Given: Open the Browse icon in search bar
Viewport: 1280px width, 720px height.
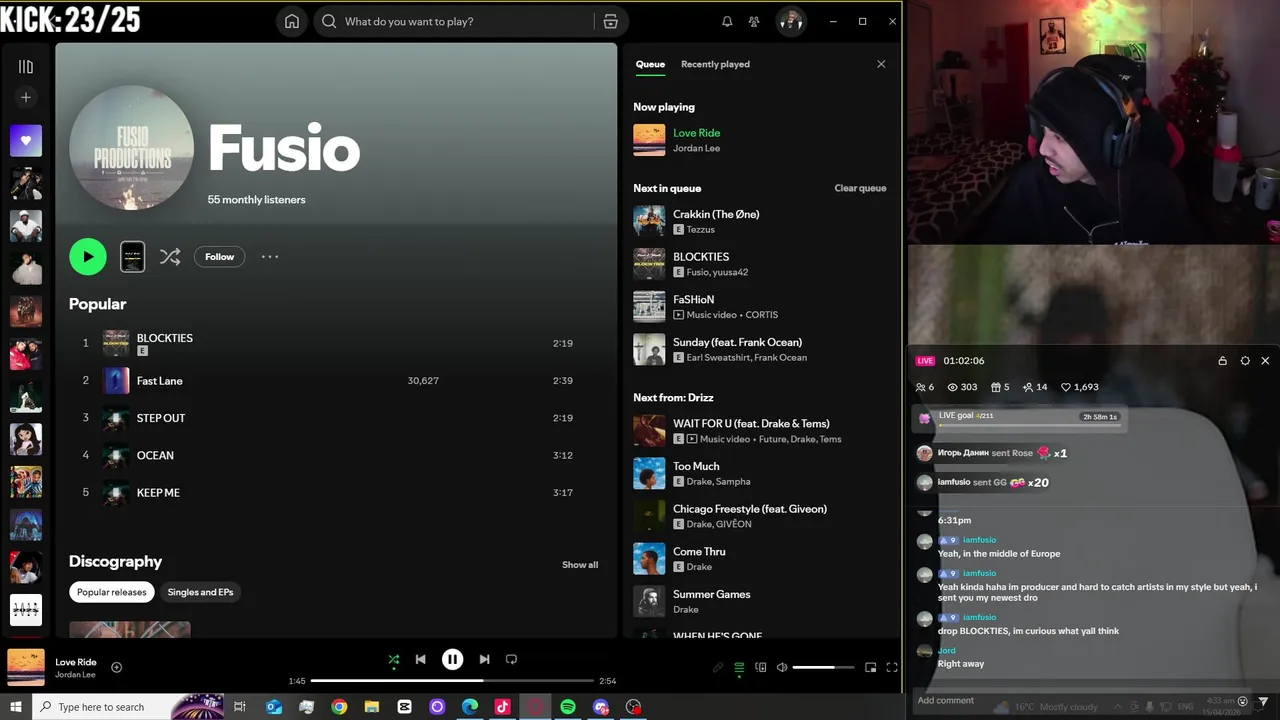Looking at the screenshot, I should pyautogui.click(x=610, y=21).
